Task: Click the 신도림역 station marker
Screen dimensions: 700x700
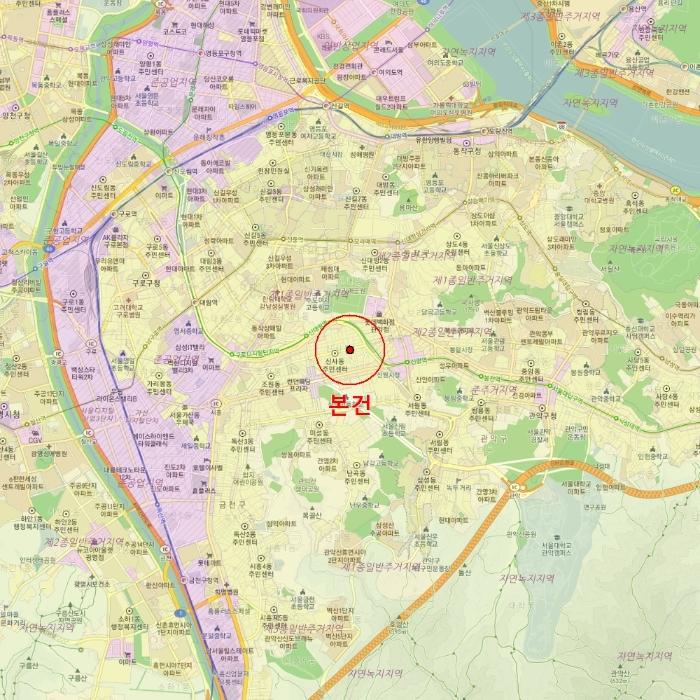Action: click(x=169, y=171)
